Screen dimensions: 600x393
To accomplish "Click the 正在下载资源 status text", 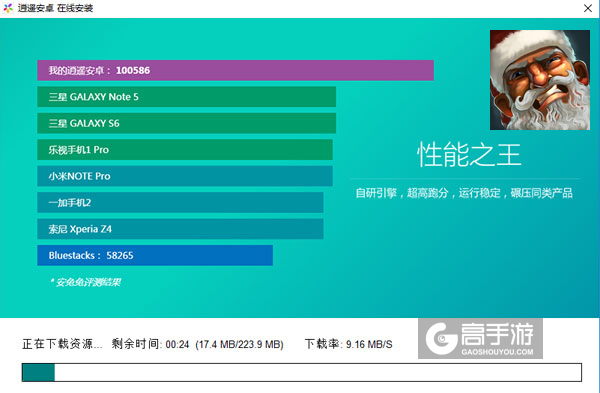I will (62, 344).
